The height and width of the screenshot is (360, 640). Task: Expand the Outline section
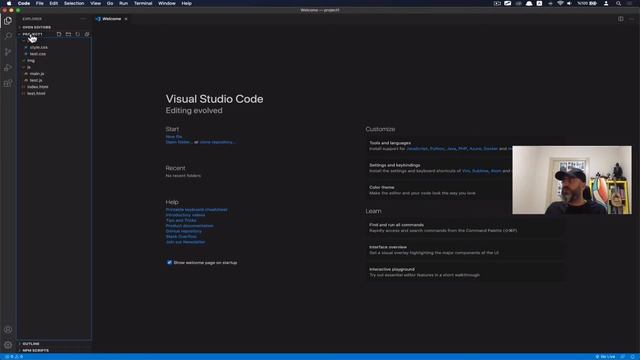click(31, 344)
